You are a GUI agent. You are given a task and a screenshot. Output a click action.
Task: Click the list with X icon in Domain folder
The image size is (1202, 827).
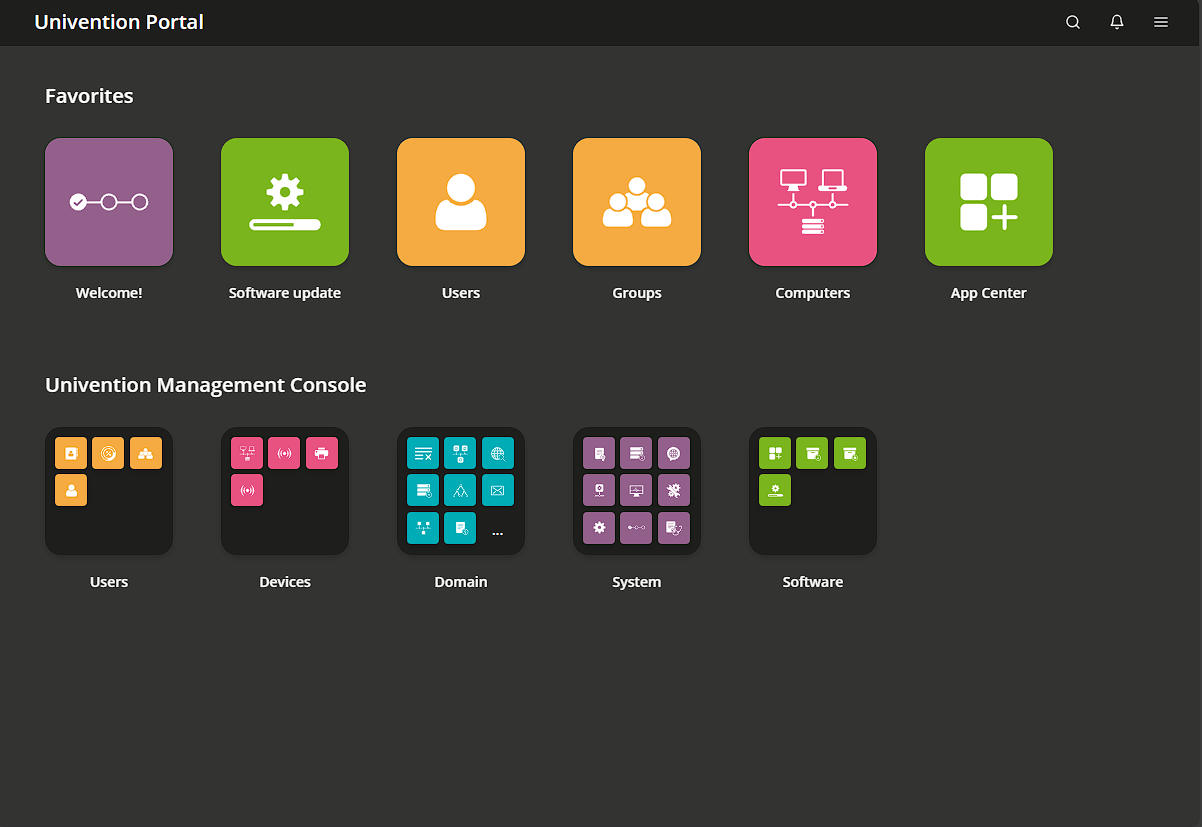[423, 453]
